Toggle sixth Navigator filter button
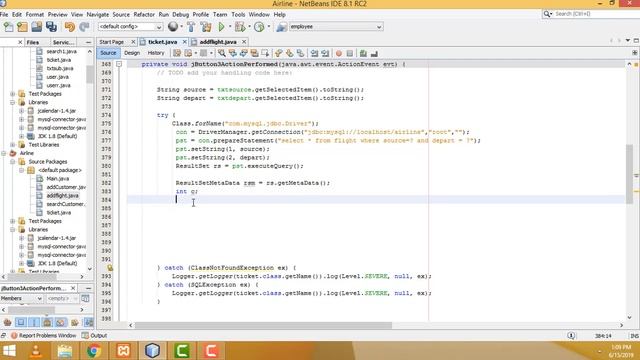640x360 pixels. click(x=74, y=322)
